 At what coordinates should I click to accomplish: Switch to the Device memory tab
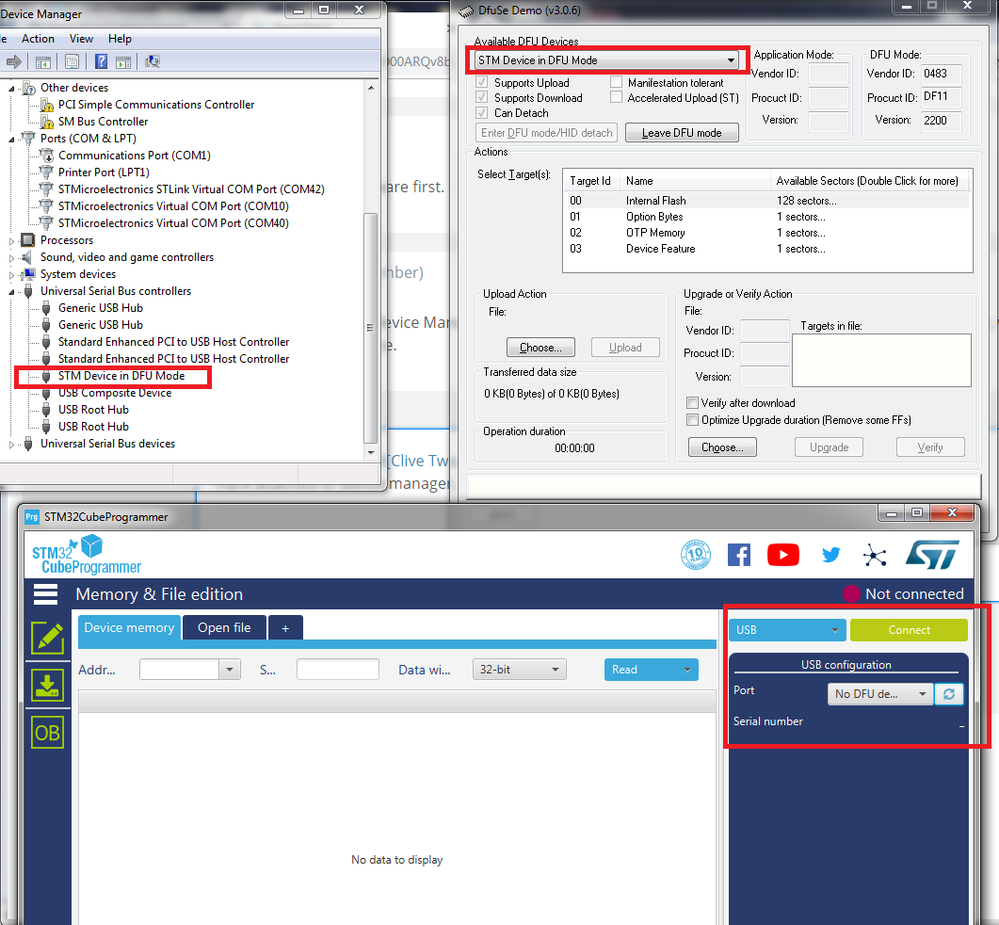129,627
